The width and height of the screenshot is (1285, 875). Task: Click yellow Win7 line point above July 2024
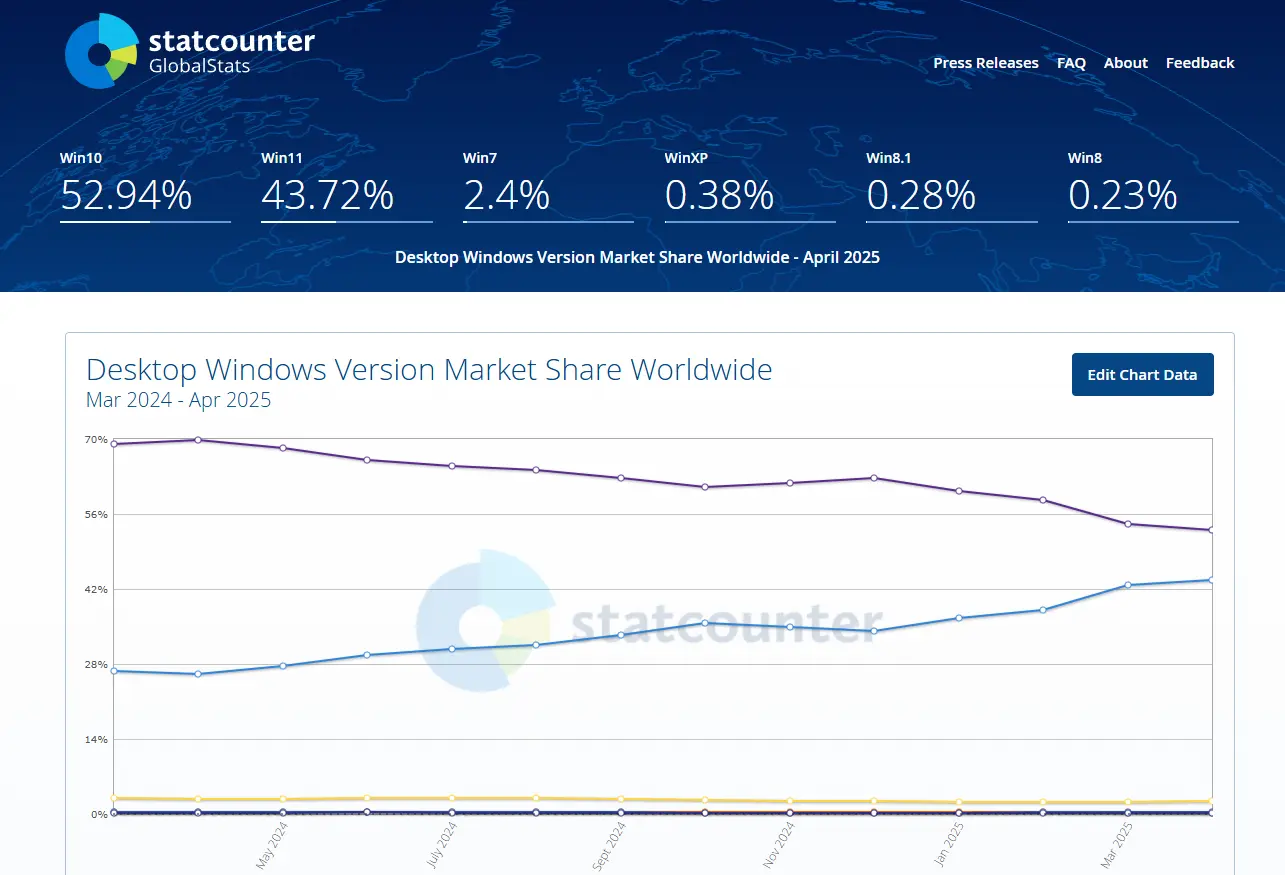[452, 798]
